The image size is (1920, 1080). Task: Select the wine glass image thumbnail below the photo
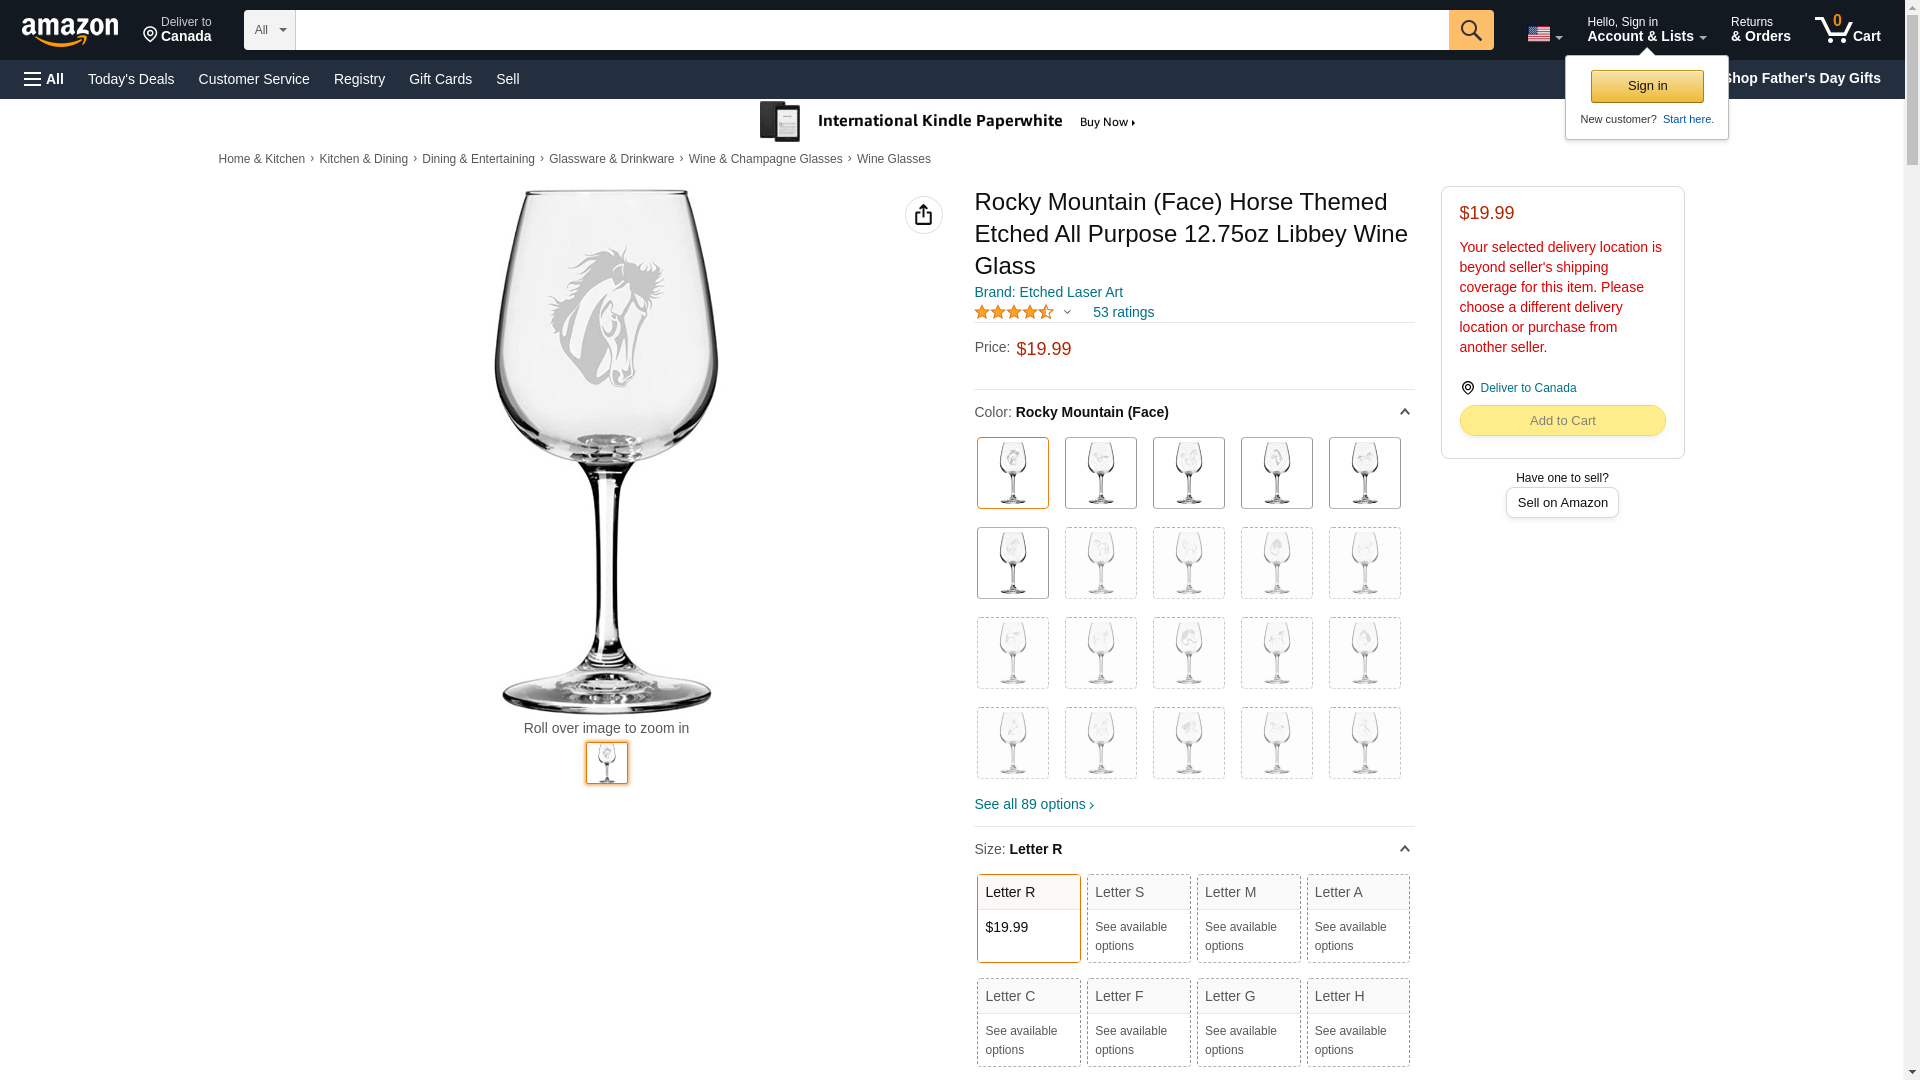pyautogui.click(x=606, y=763)
